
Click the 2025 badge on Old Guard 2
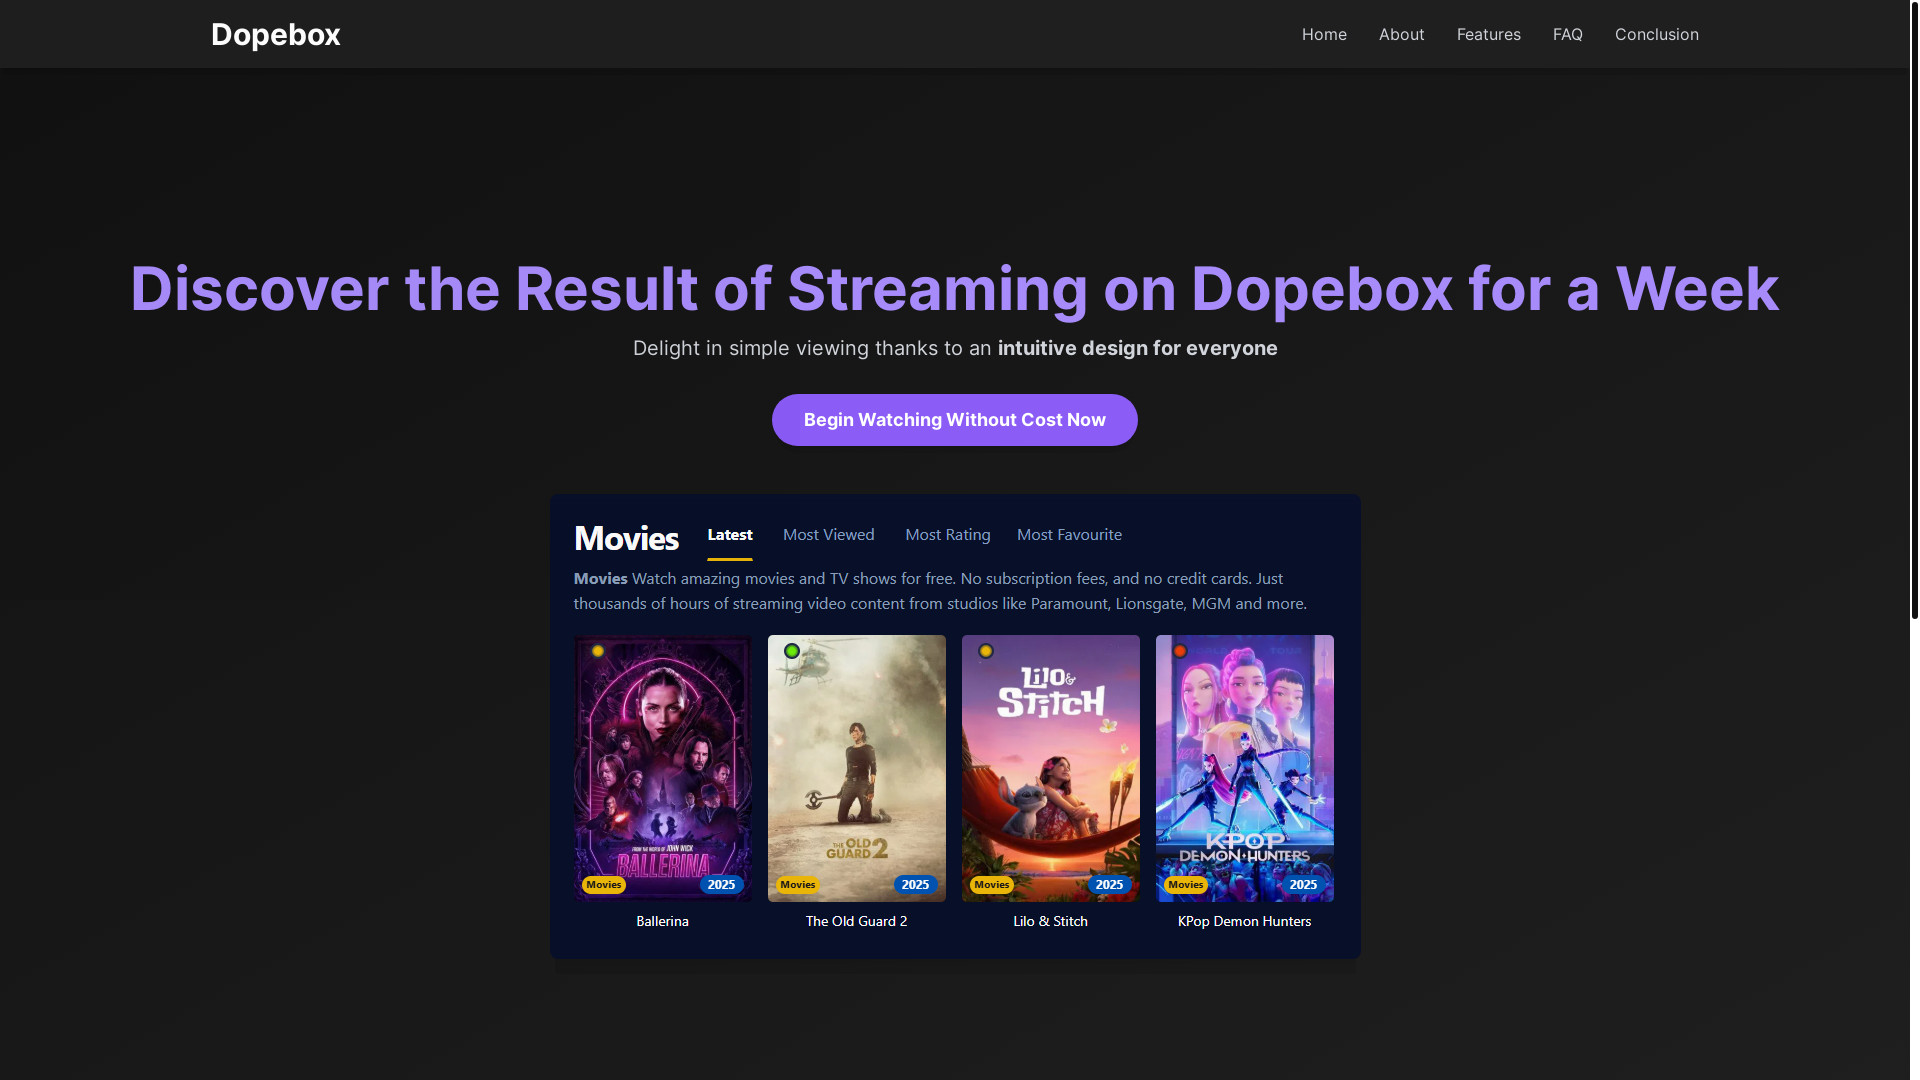915,884
